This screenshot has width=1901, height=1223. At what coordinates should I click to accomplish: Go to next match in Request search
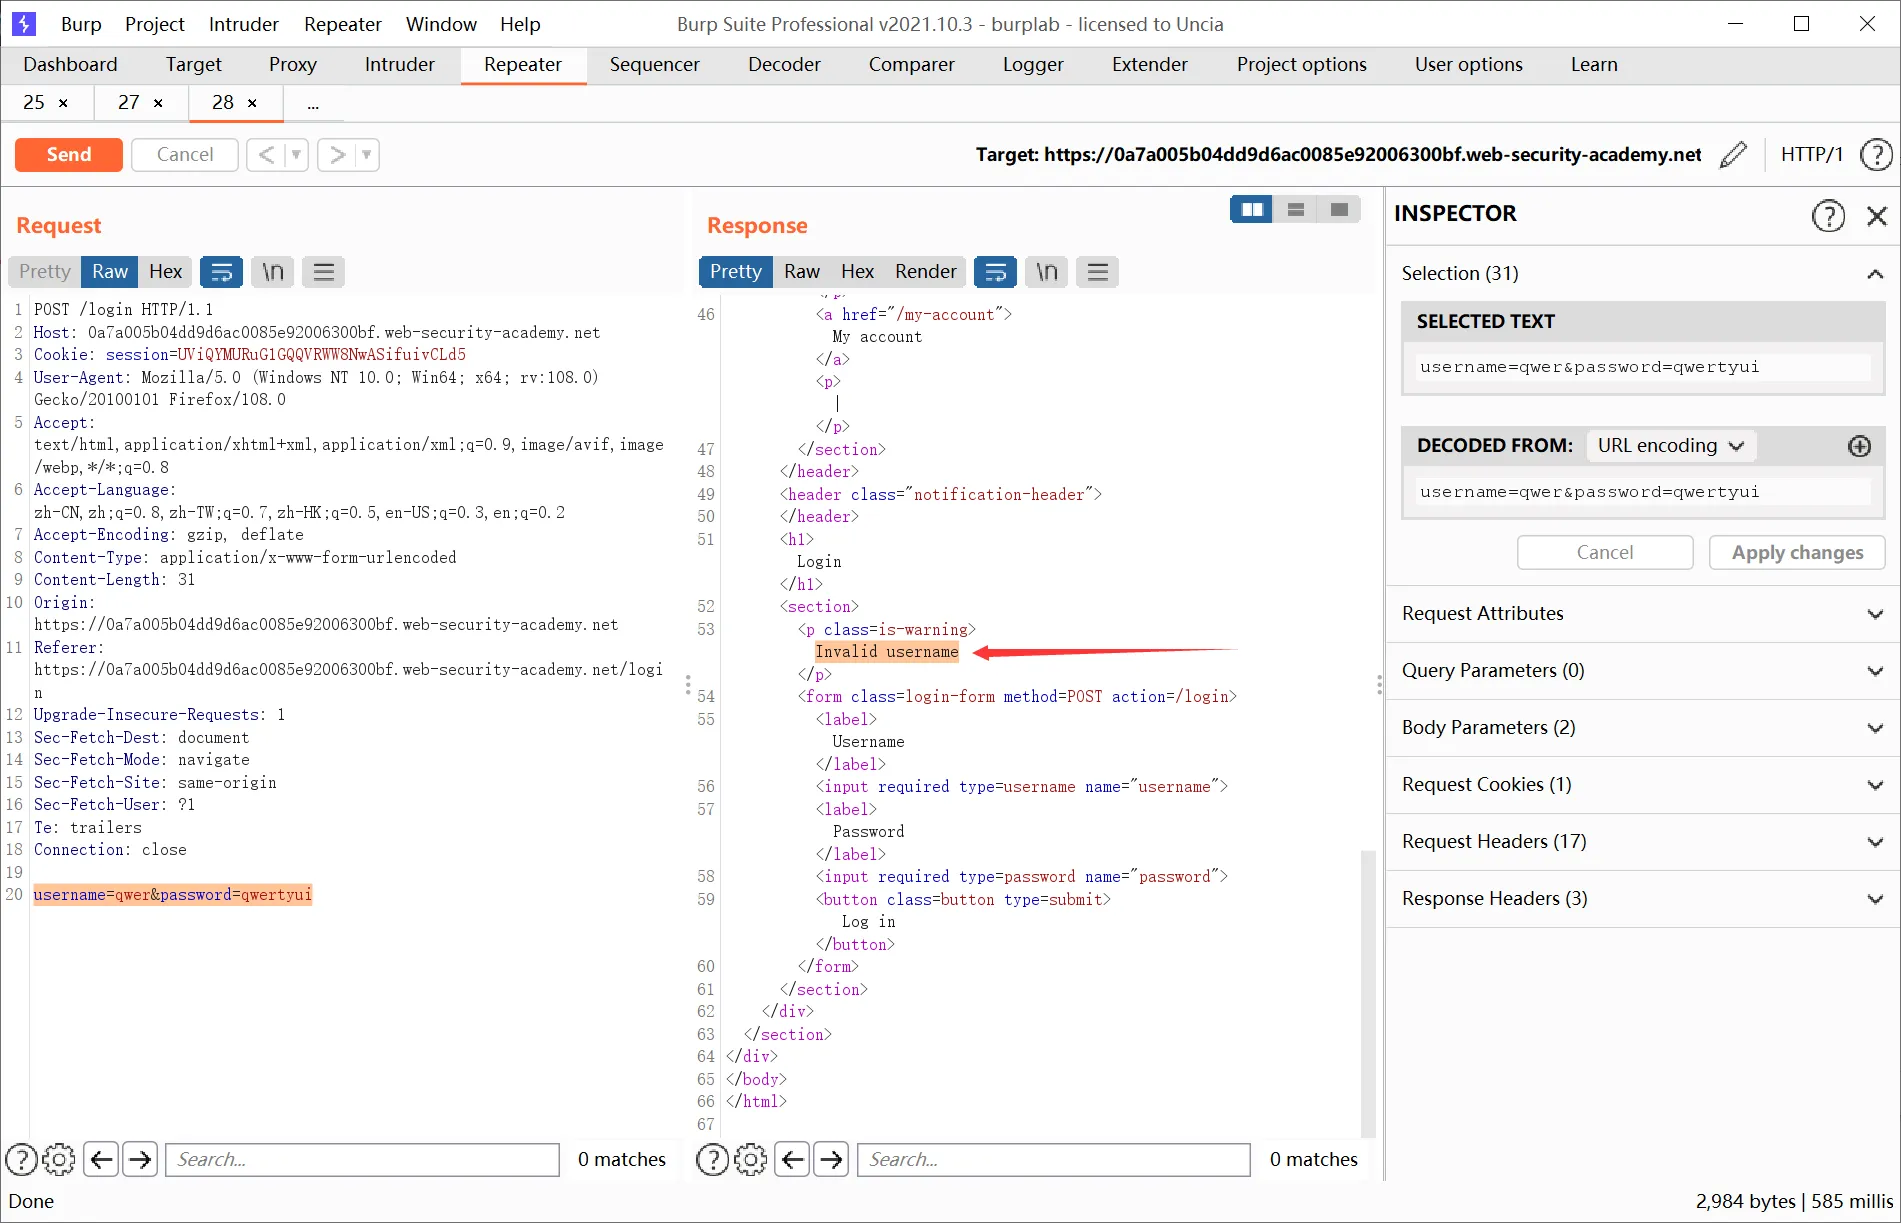(x=140, y=1159)
